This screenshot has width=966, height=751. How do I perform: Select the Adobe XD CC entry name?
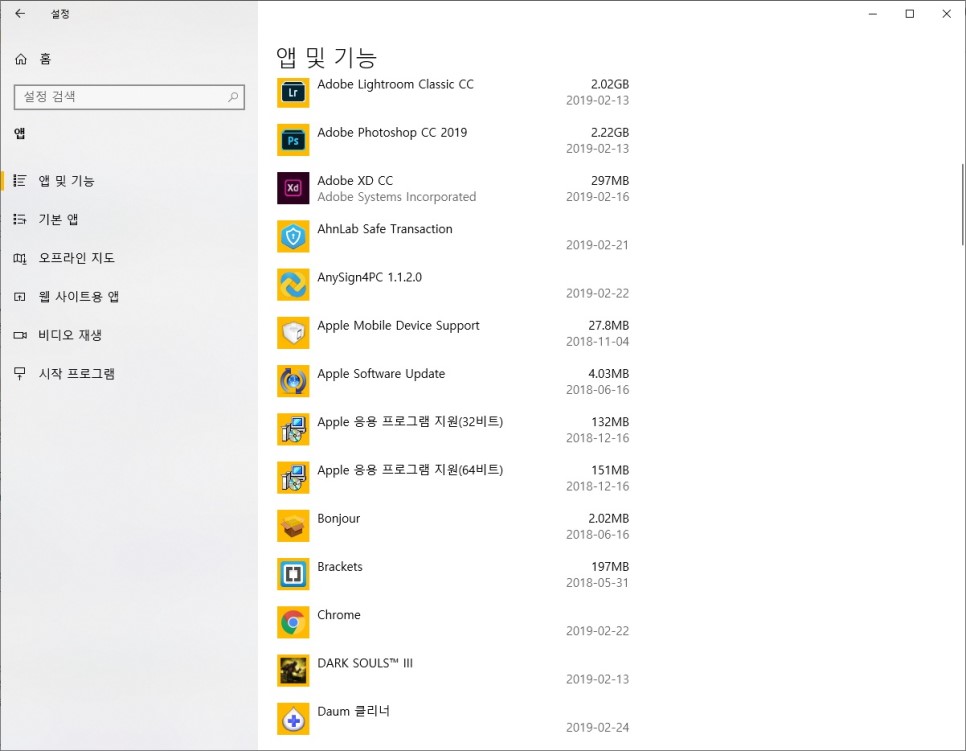(355, 181)
